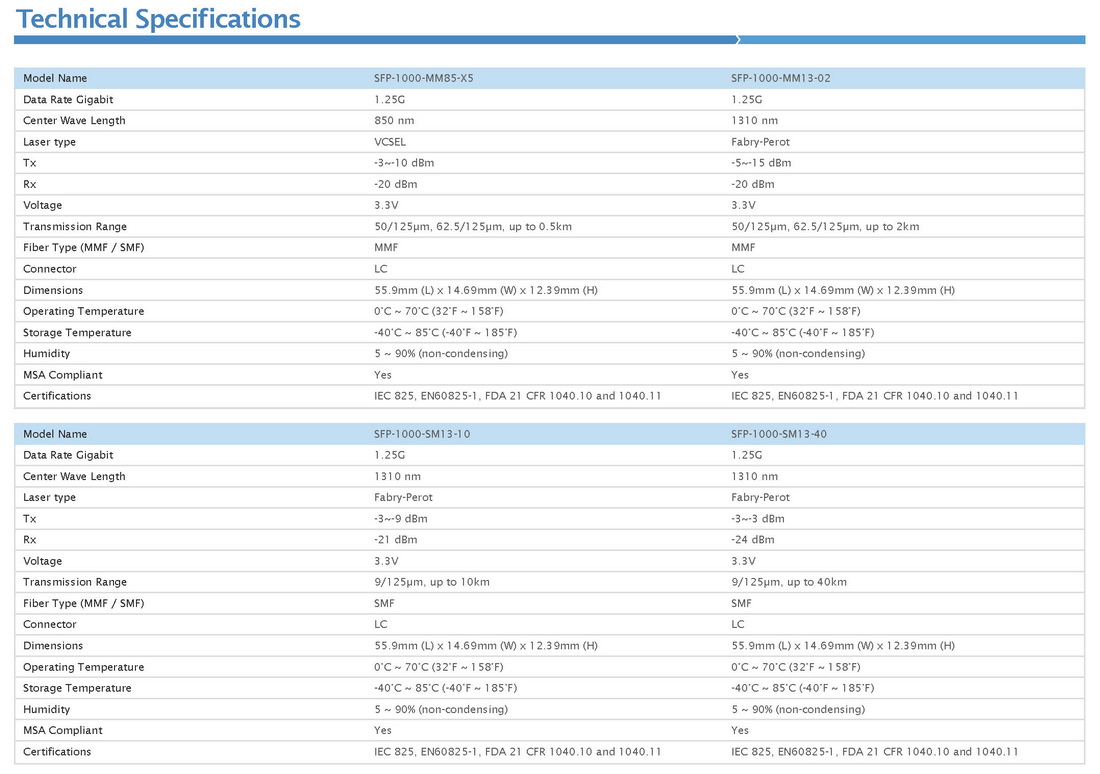Select model name SFP-1000-MM13-02

781,78
